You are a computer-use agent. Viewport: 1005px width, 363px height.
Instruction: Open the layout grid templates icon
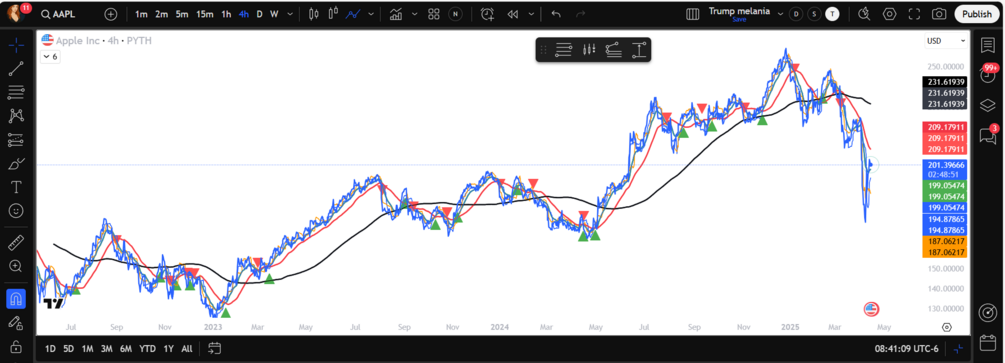[434, 14]
